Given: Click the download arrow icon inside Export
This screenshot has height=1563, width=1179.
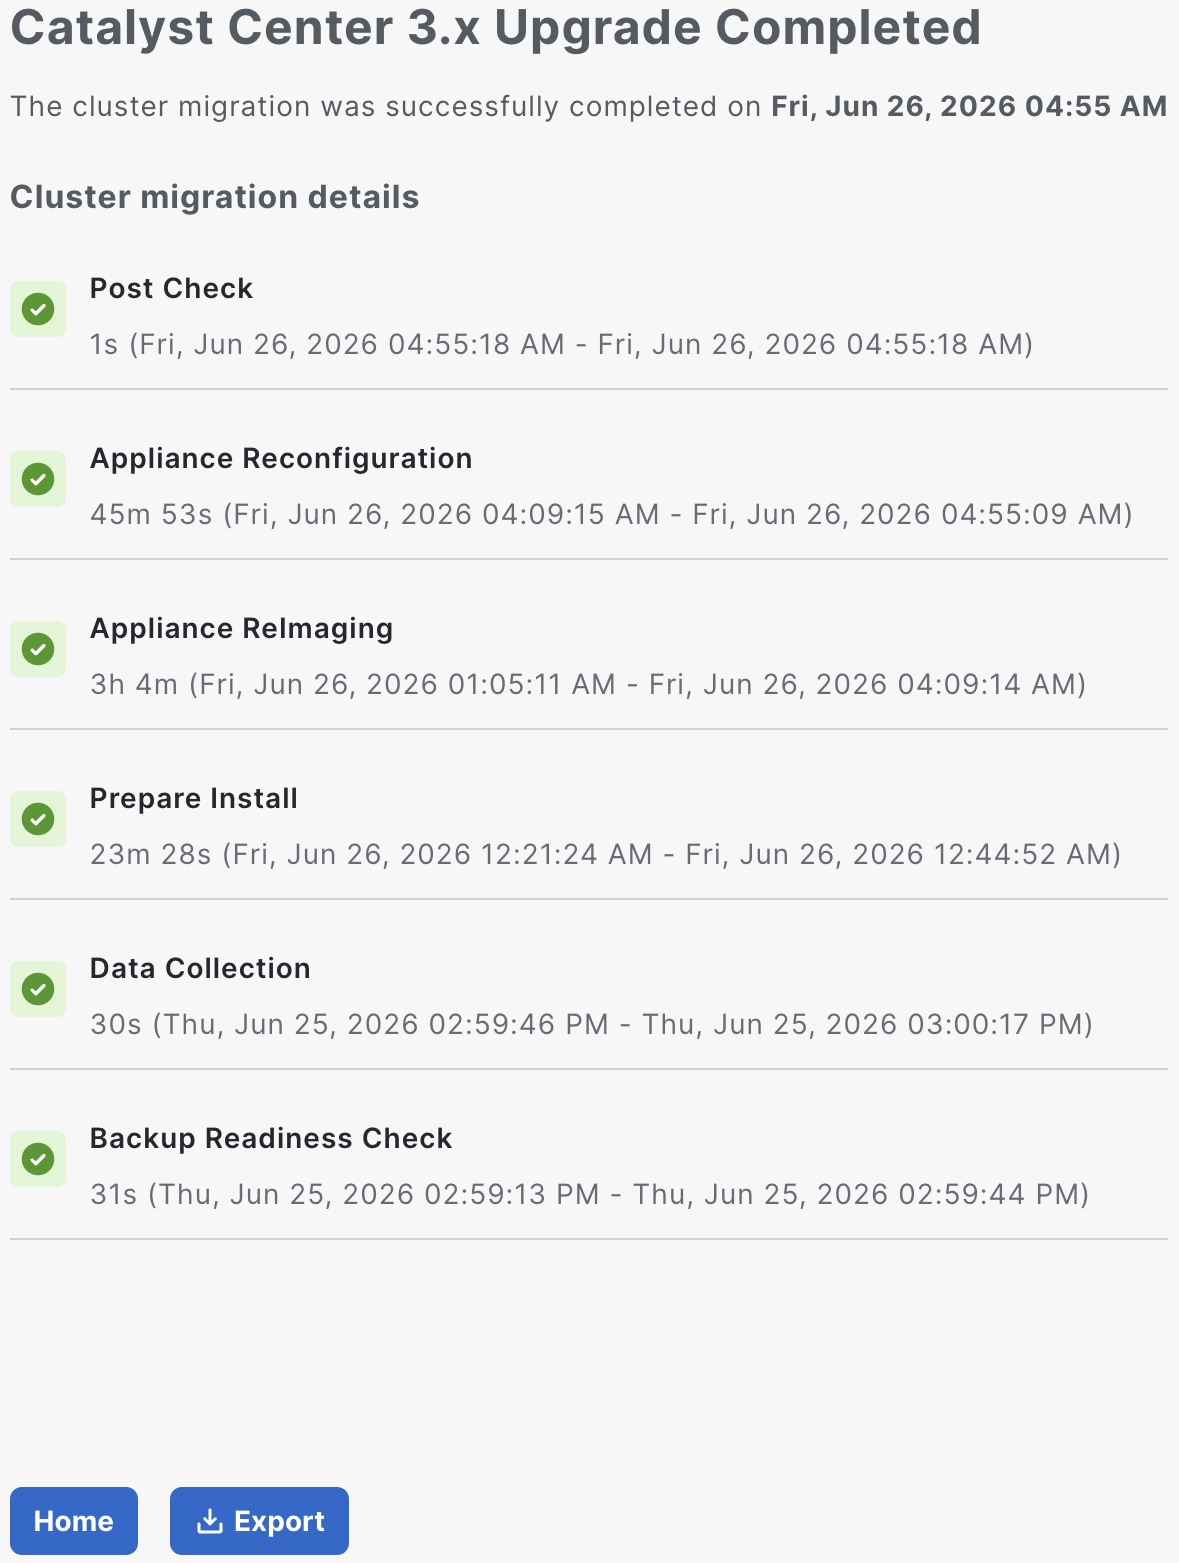Looking at the screenshot, I should pos(209,1521).
